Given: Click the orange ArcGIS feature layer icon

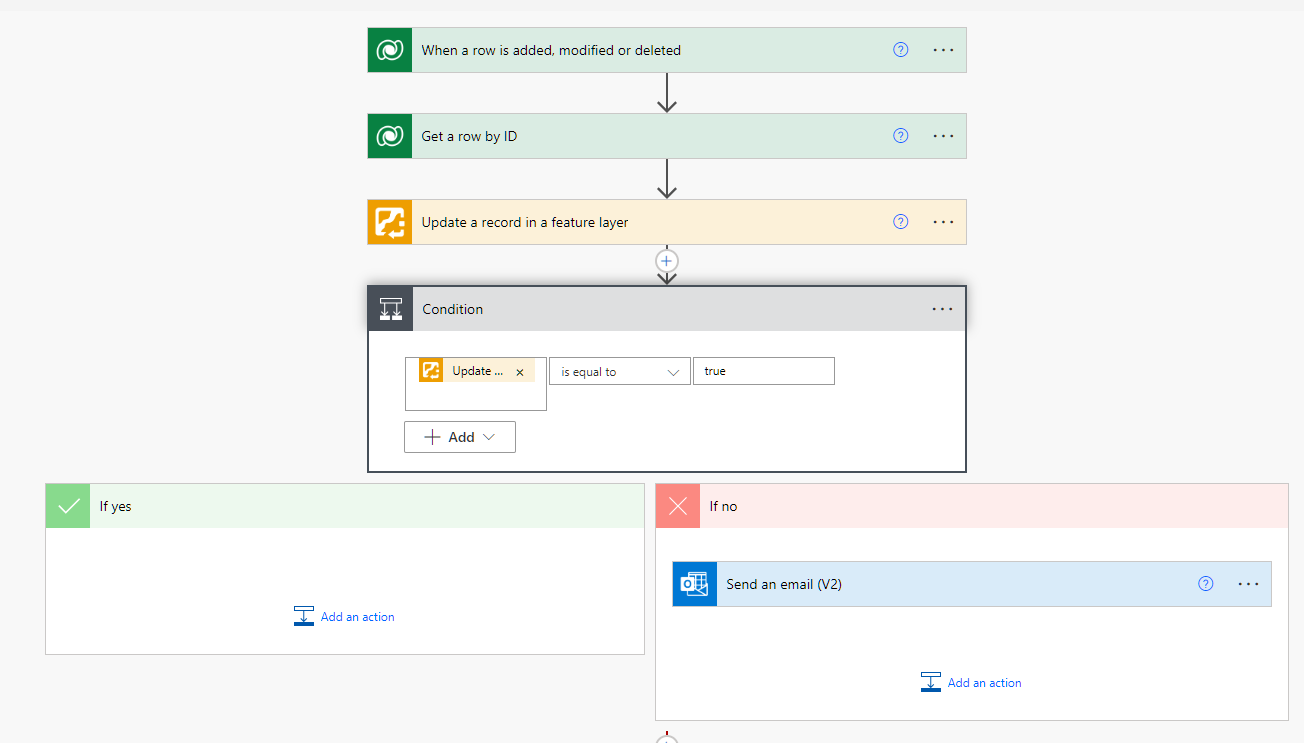Looking at the screenshot, I should click(x=389, y=221).
